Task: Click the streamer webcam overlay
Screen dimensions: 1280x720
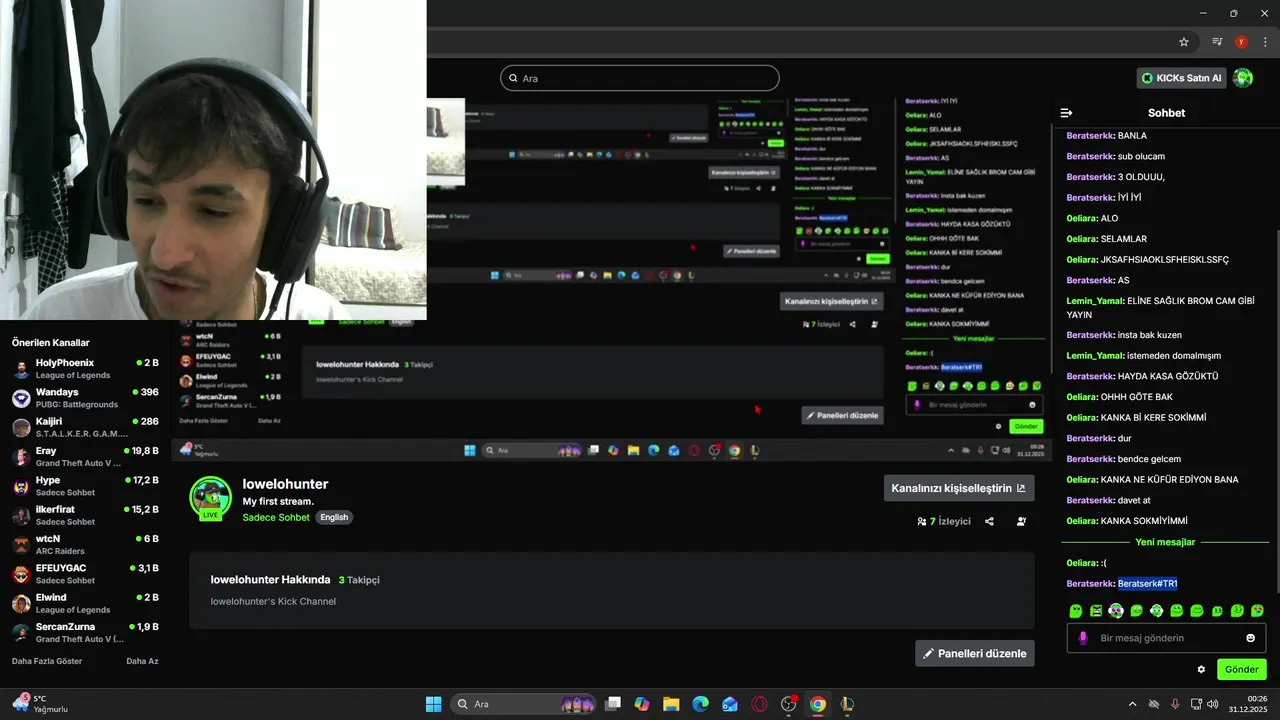Action: [213, 160]
